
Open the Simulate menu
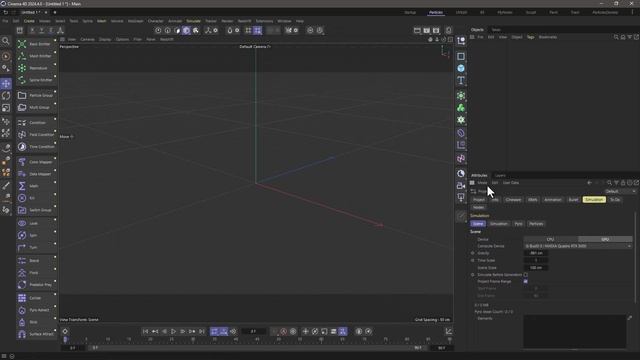coord(193,21)
